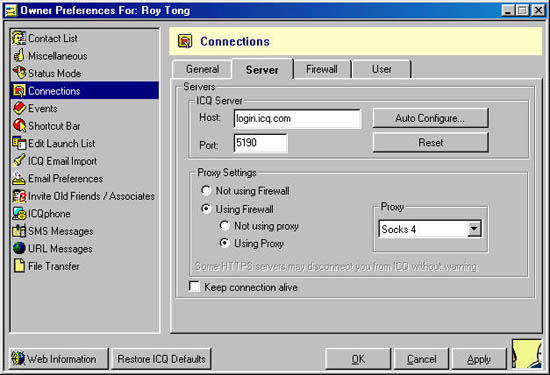Image resolution: width=550 pixels, height=375 pixels.
Task: Click the face thumbnail in corner
Action: 527,354
